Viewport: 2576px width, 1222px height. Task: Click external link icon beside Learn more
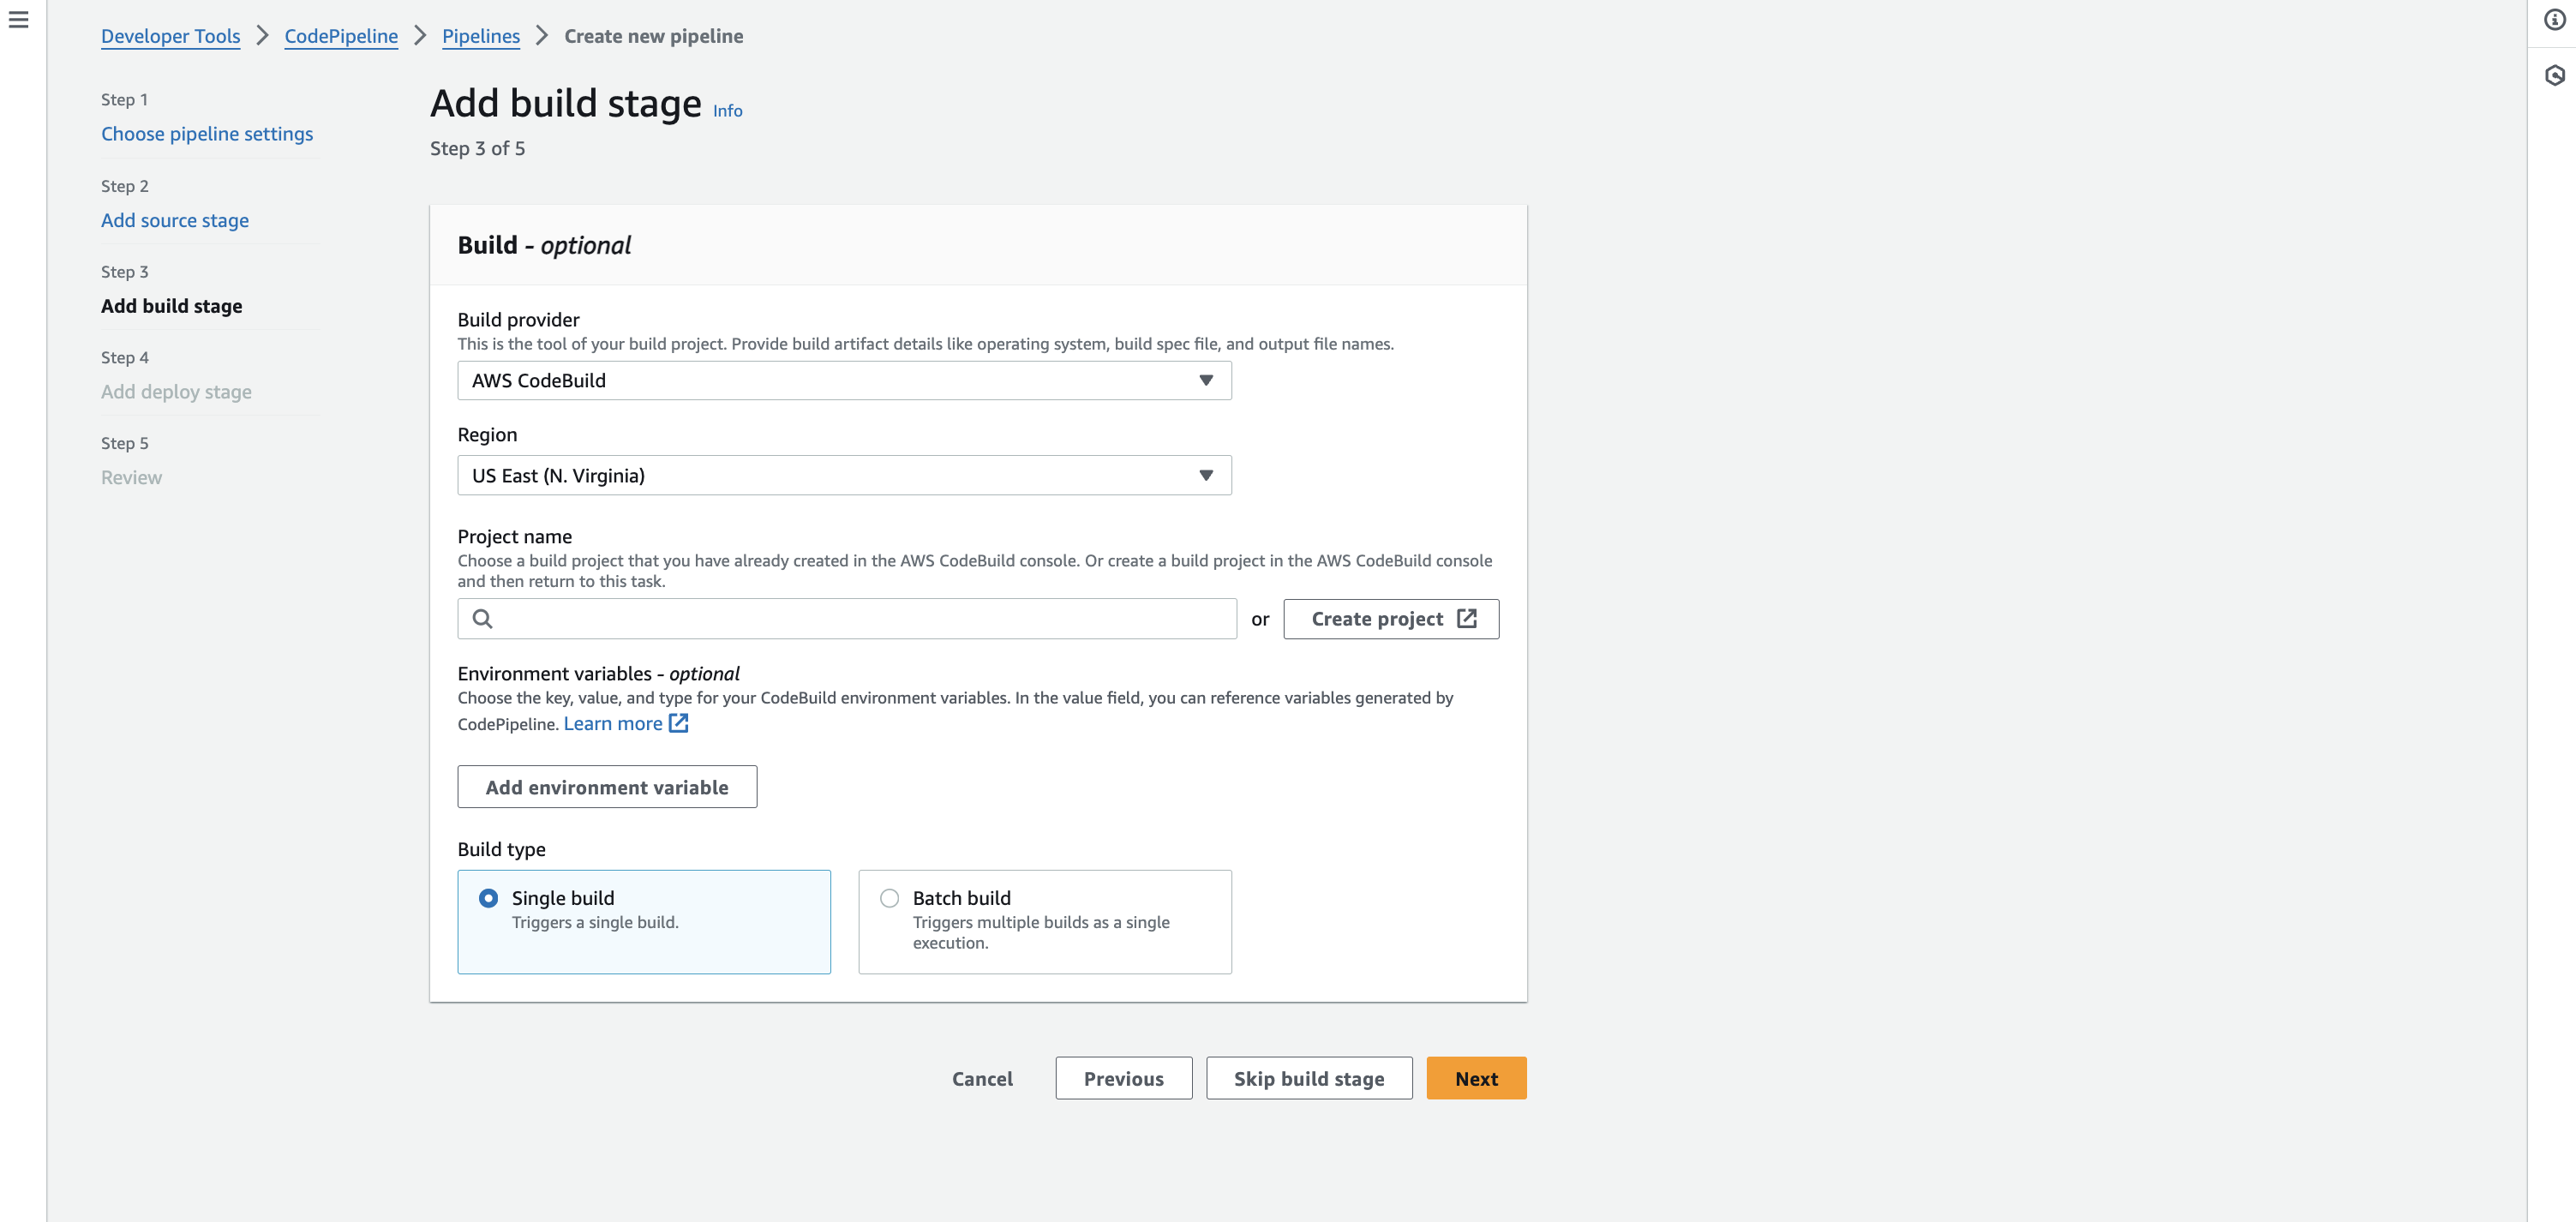pyautogui.click(x=678, y=723)
